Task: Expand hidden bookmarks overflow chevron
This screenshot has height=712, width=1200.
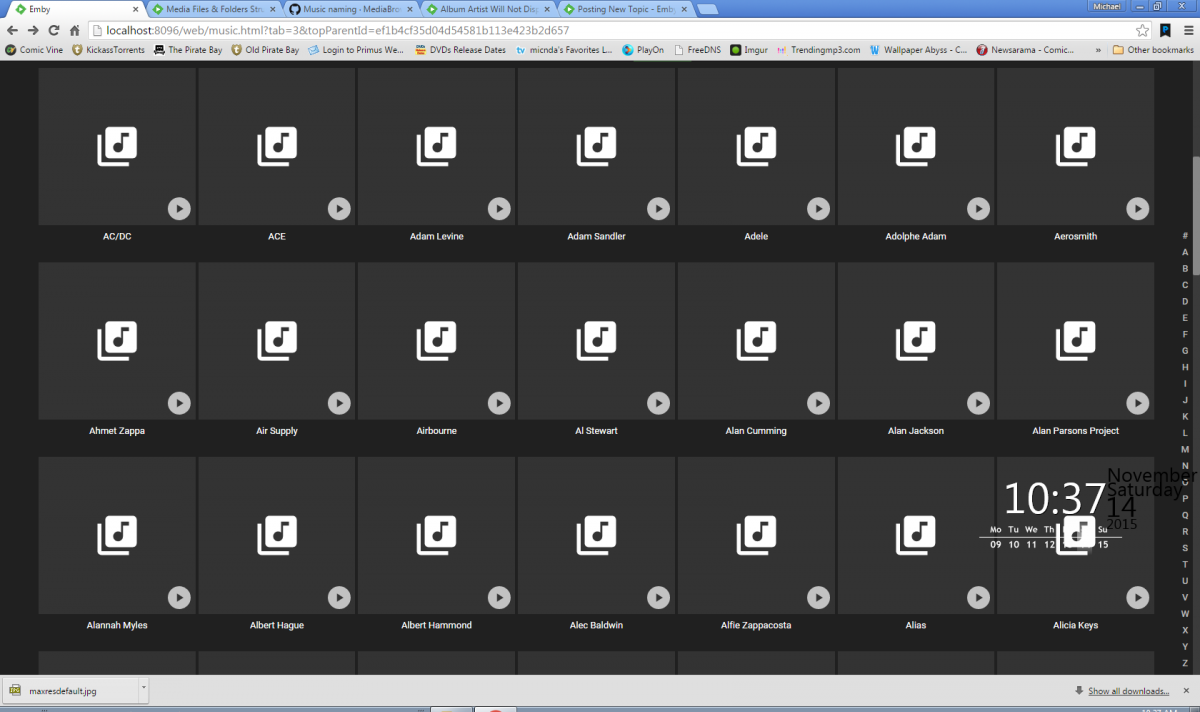Action: [x=1099, y=49]
